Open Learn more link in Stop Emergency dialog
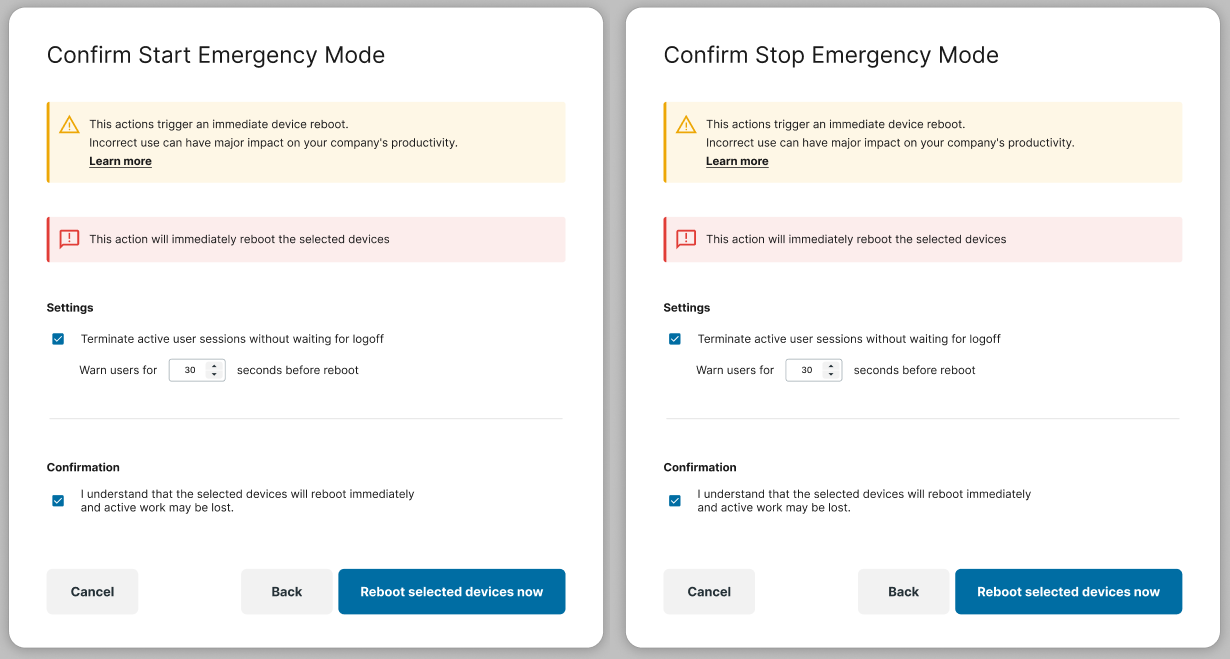Image resolution: width=1230 pixels, height=659 pixels. click(737, 161)
